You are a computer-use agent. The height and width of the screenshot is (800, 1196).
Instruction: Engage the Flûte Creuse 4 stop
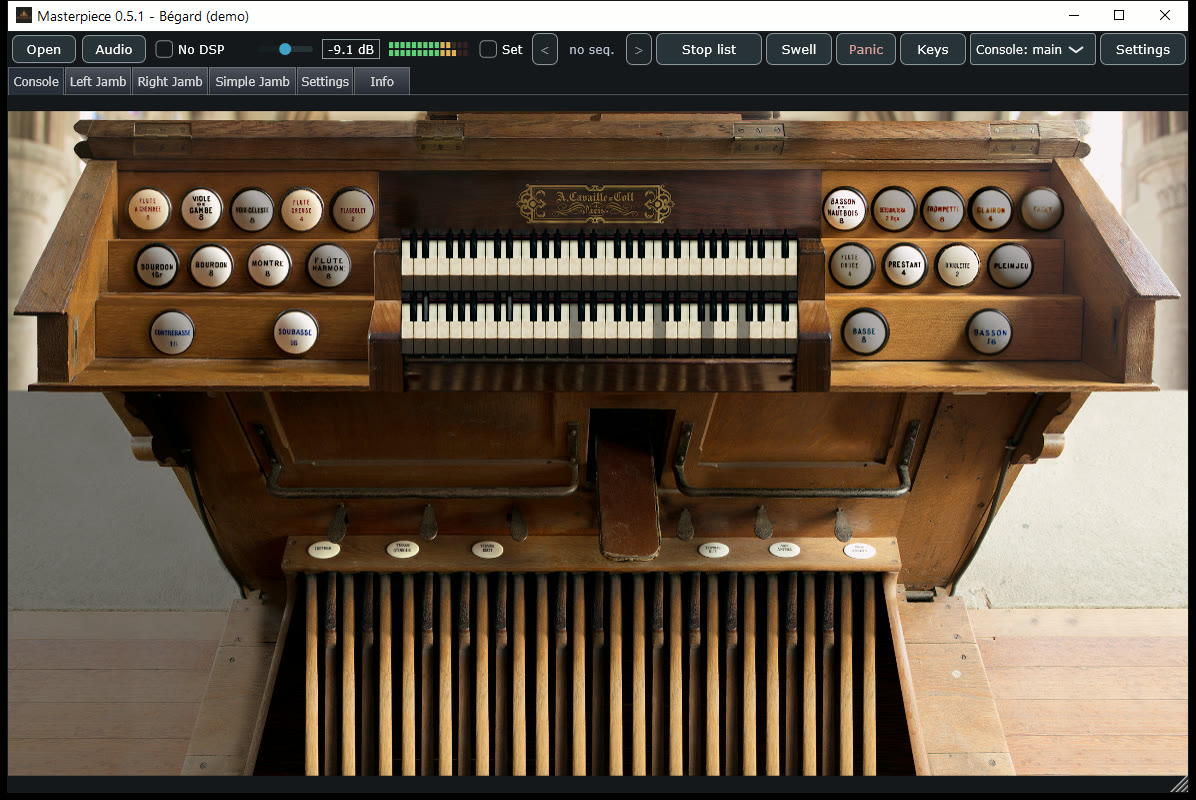pos(302,209)
